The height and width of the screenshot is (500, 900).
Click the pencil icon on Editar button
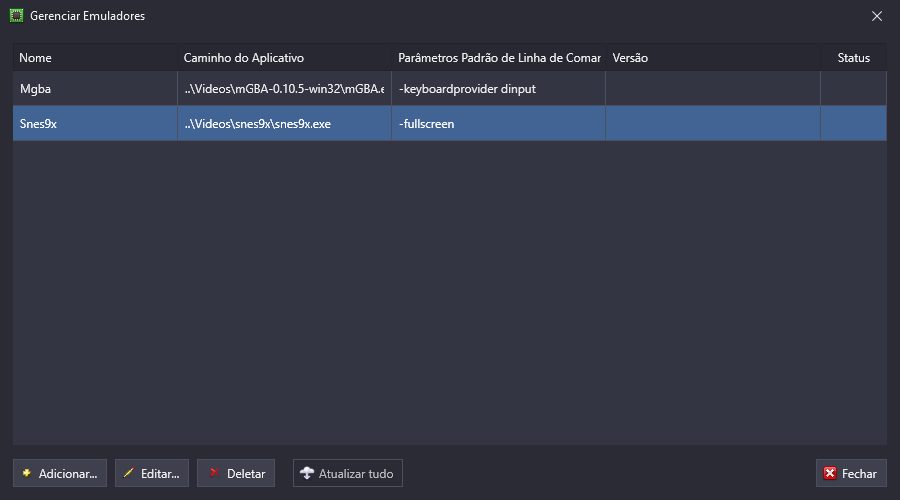128,474
